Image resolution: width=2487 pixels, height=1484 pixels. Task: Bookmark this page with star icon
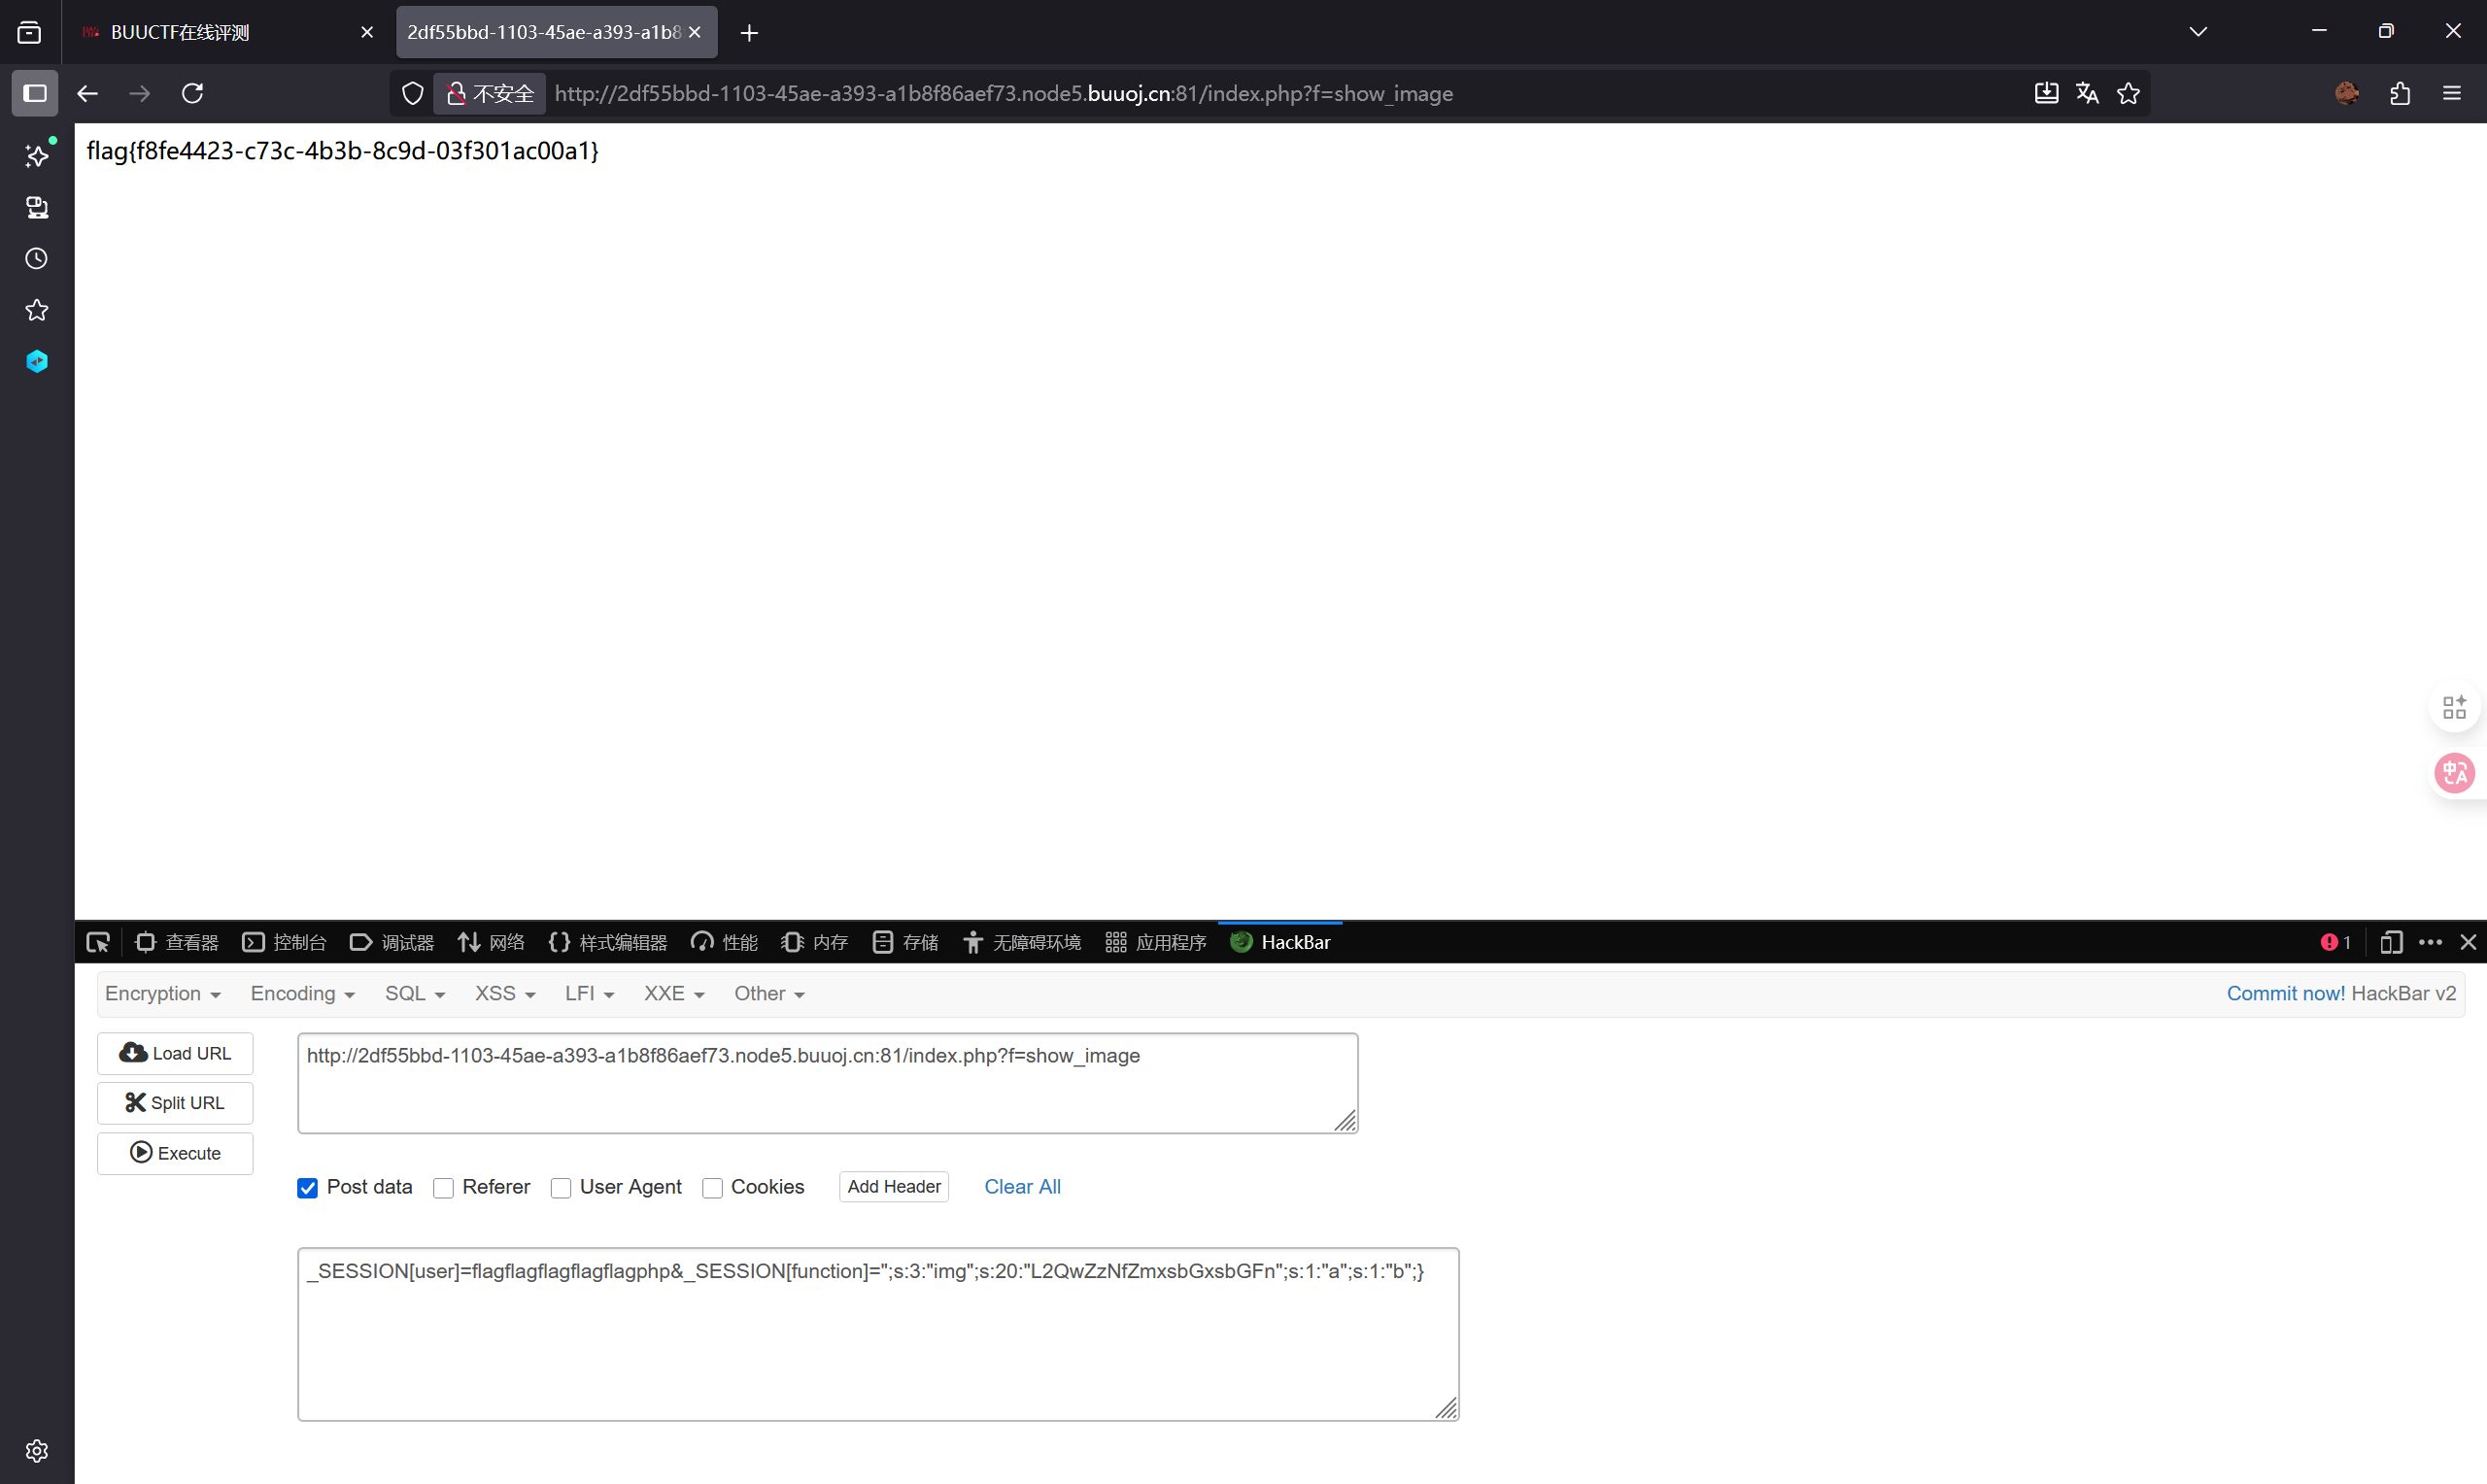(2128, 93)
